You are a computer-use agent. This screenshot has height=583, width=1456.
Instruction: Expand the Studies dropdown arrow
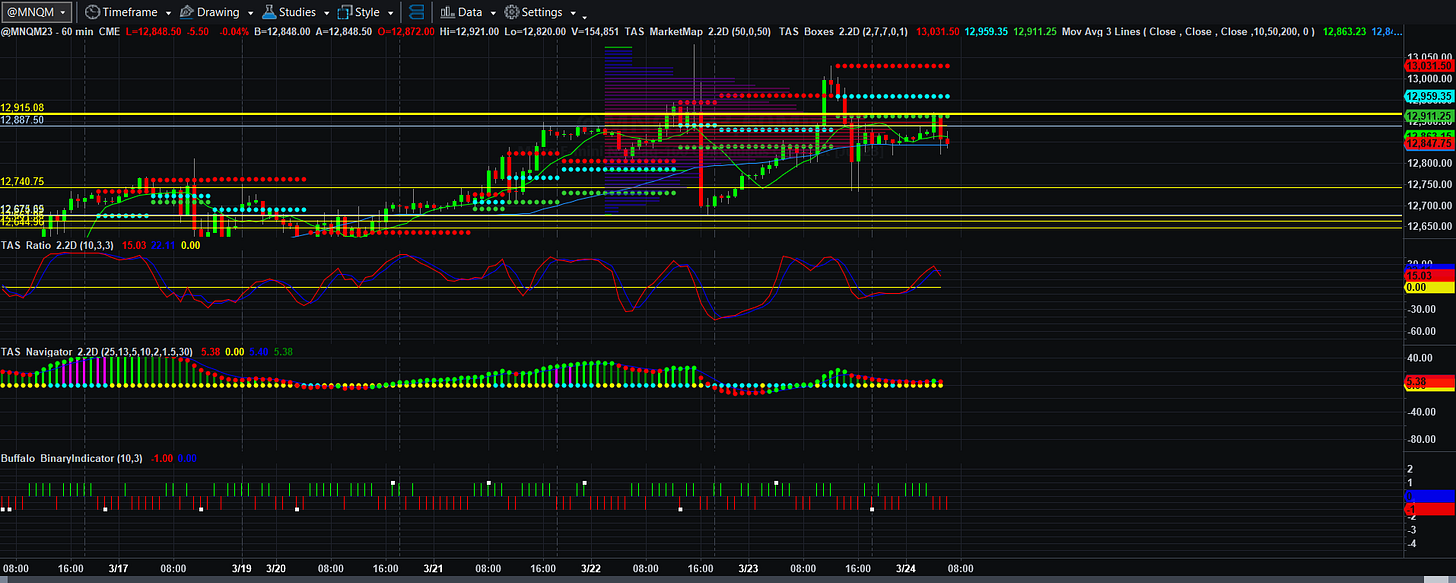coord(326,13)
